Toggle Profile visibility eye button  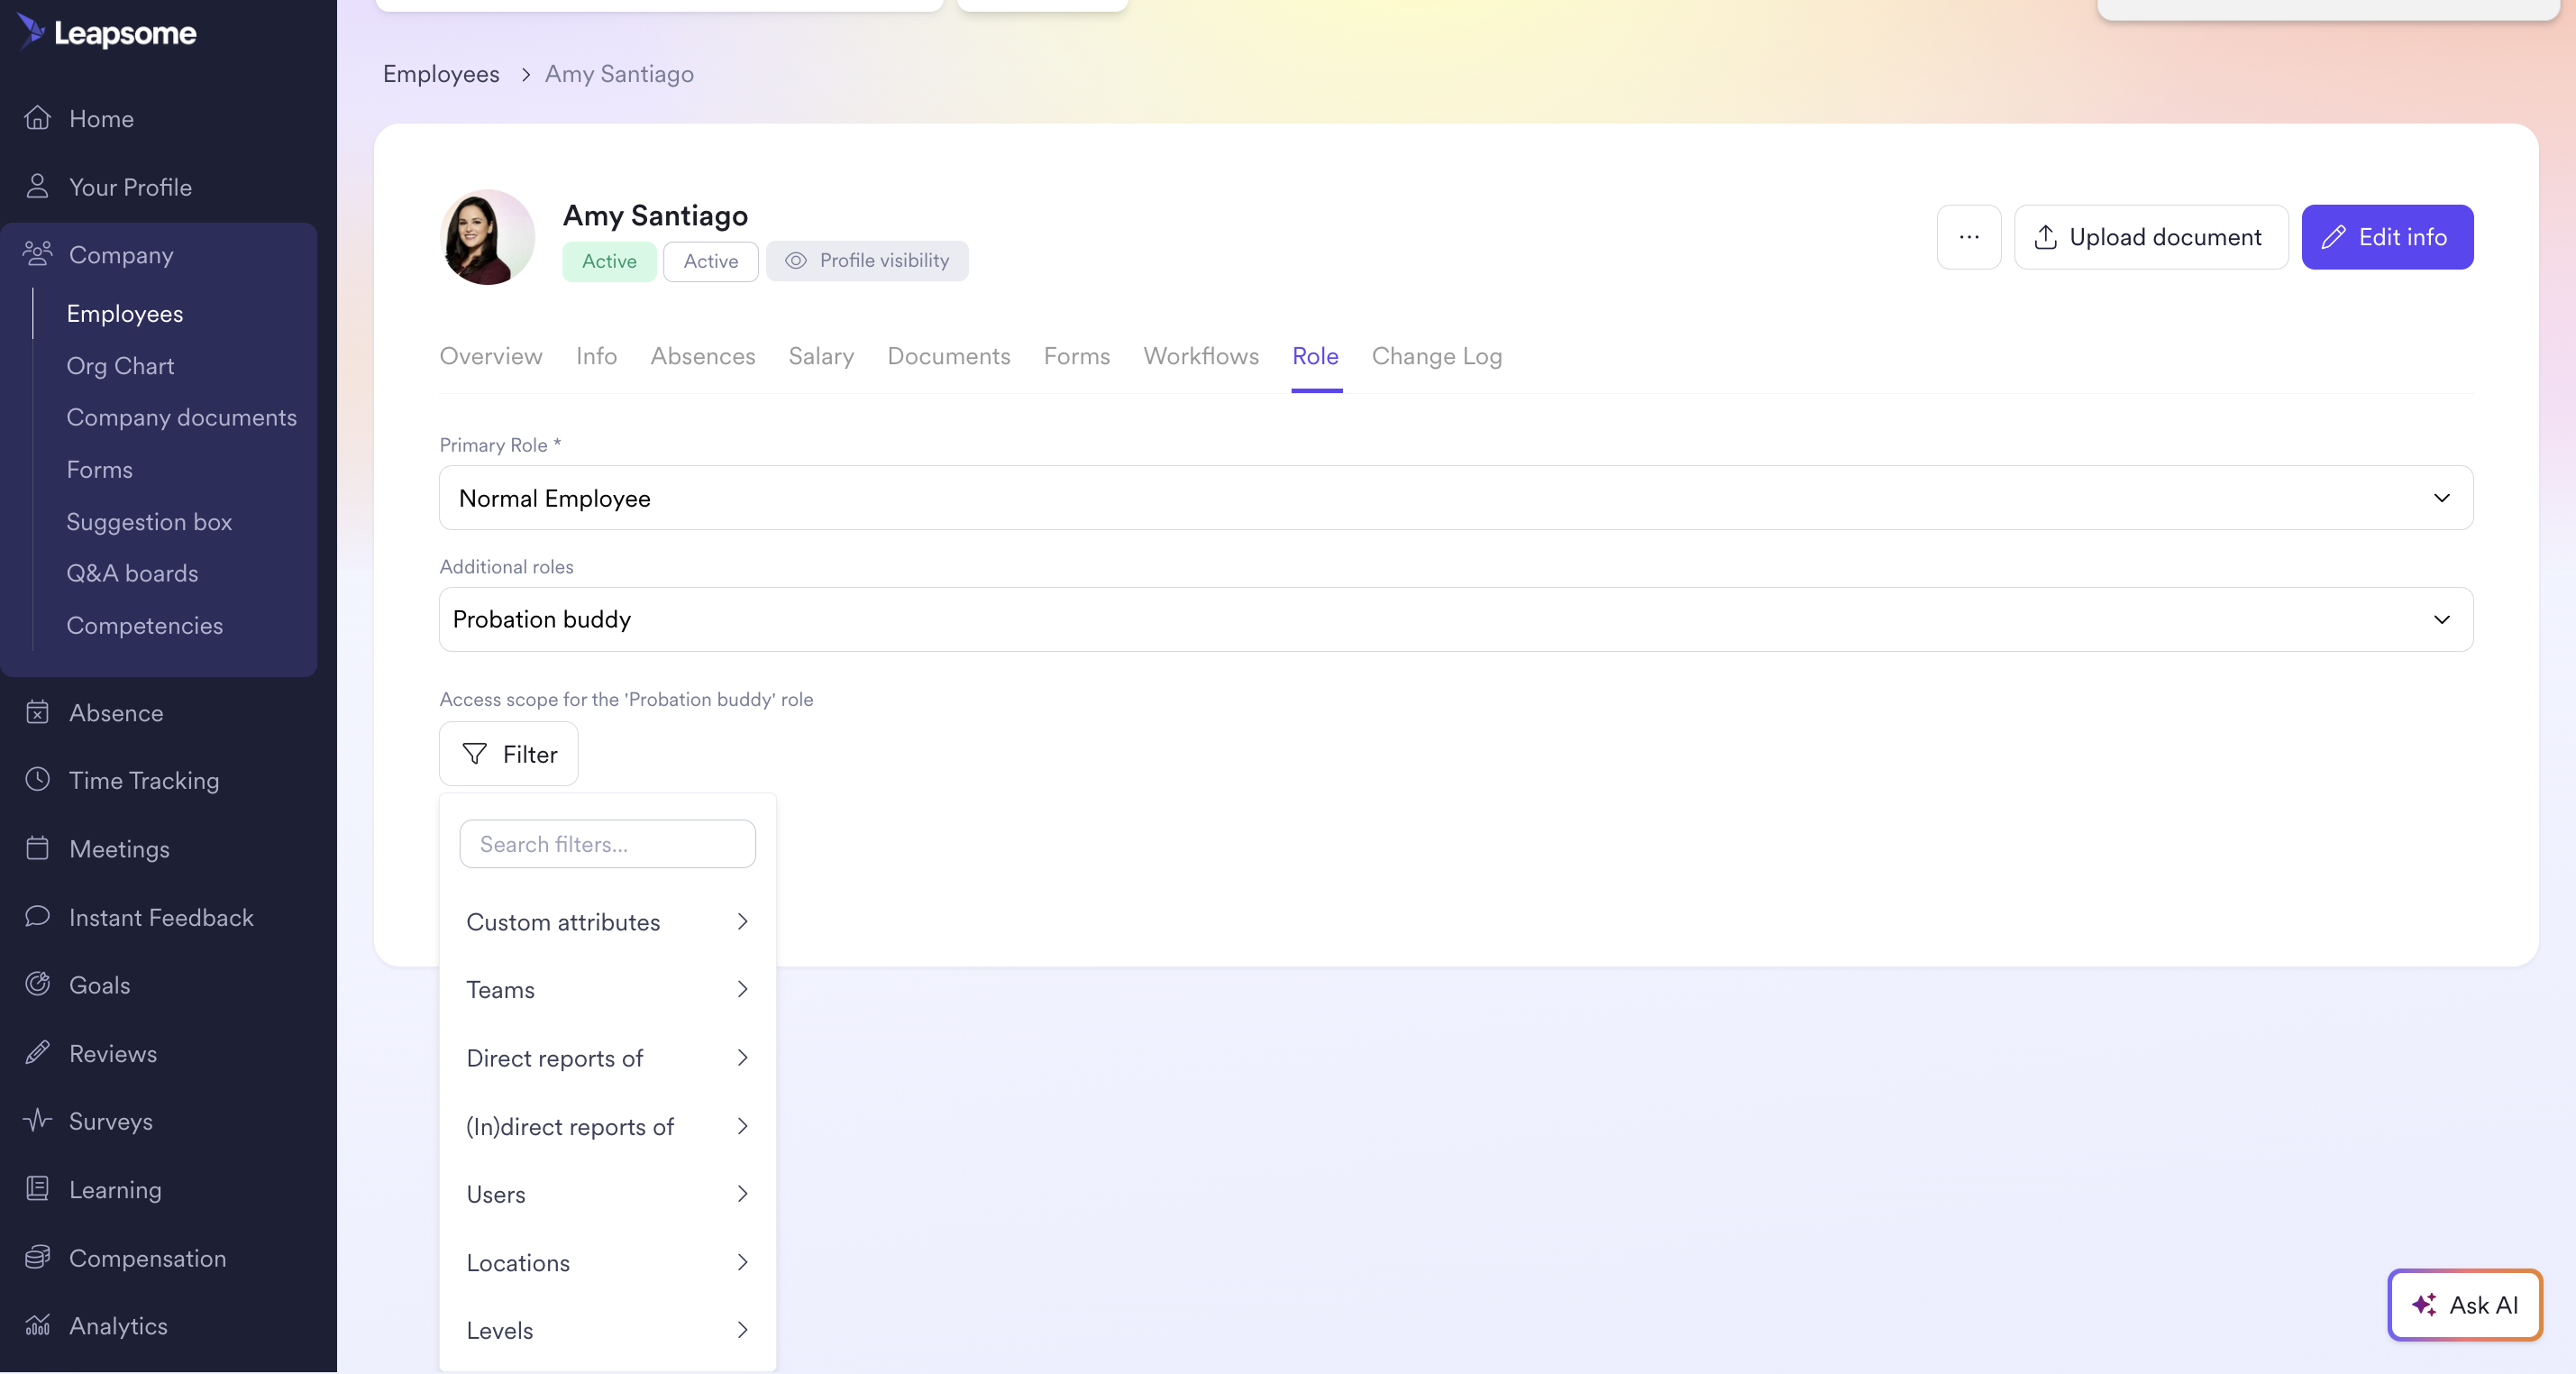click(866, 261)
